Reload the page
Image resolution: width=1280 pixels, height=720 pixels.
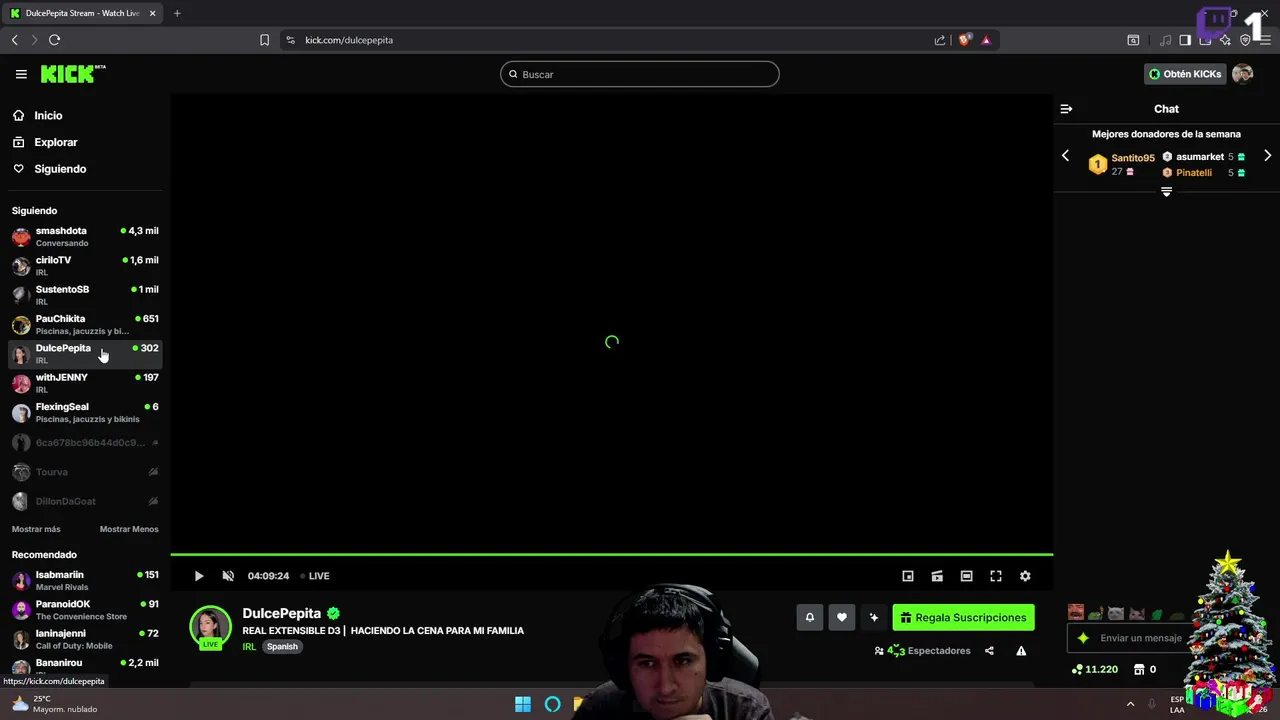click(x=54, y=40)
